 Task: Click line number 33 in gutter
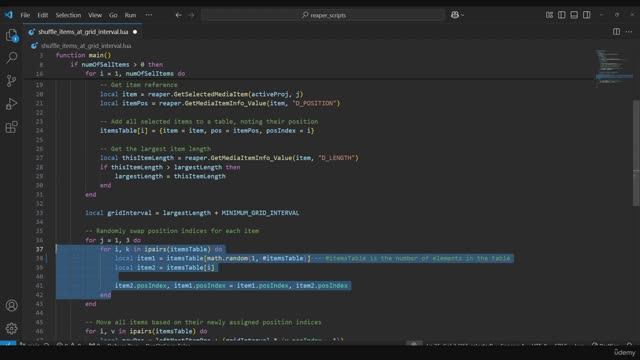[39, 213]
